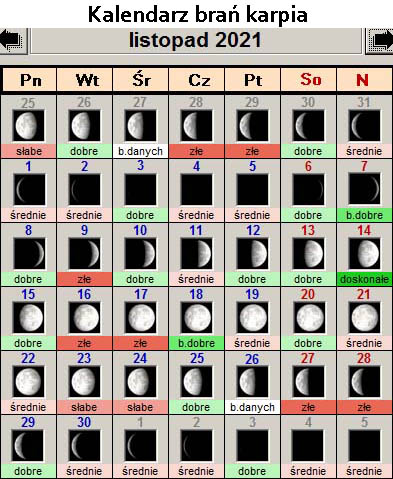
Task: Go to previous month with left arrow
Action: 13,41
